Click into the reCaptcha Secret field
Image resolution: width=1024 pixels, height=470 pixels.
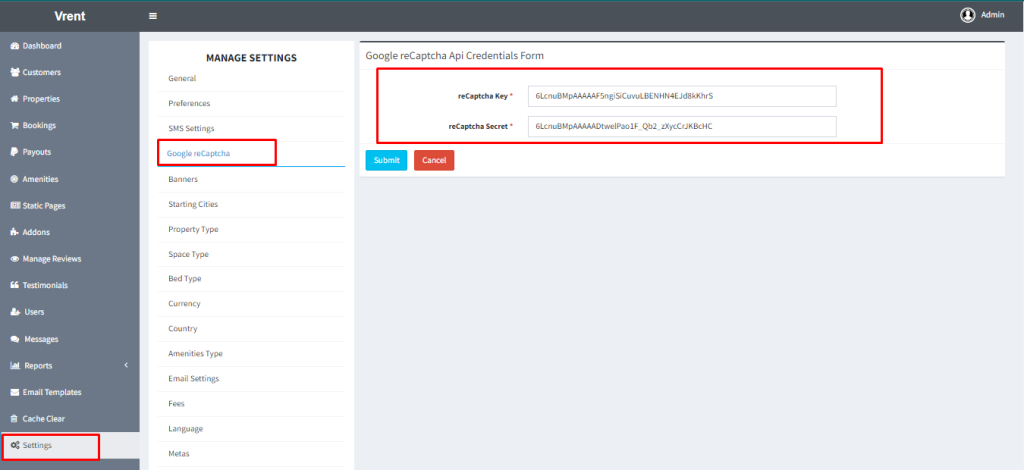tap(682, 127)
